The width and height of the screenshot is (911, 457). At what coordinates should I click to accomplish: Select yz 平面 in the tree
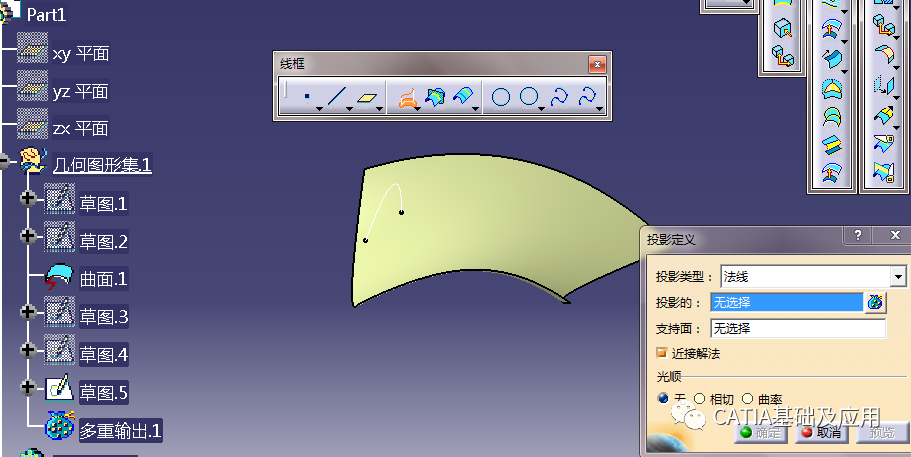point(81,91)
